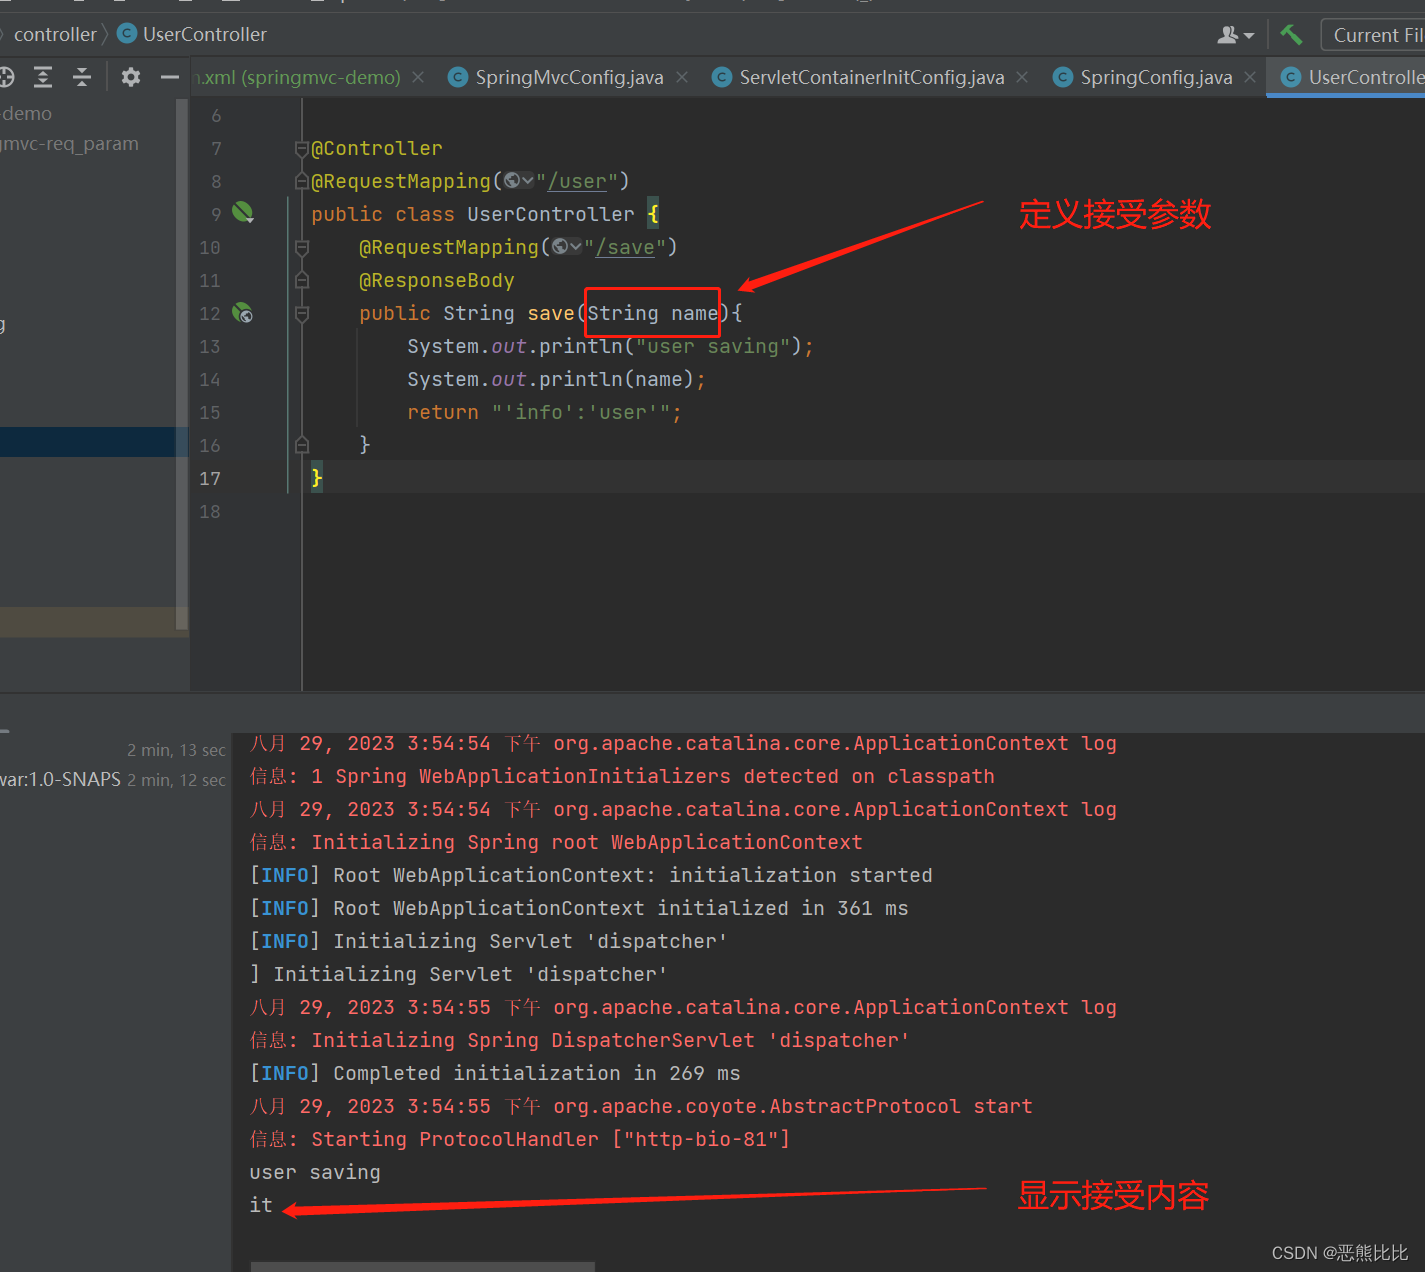Open the URL globe dropdown before /save
1425x1272 pixels.
pyautogui.click(x=567, y=247)
